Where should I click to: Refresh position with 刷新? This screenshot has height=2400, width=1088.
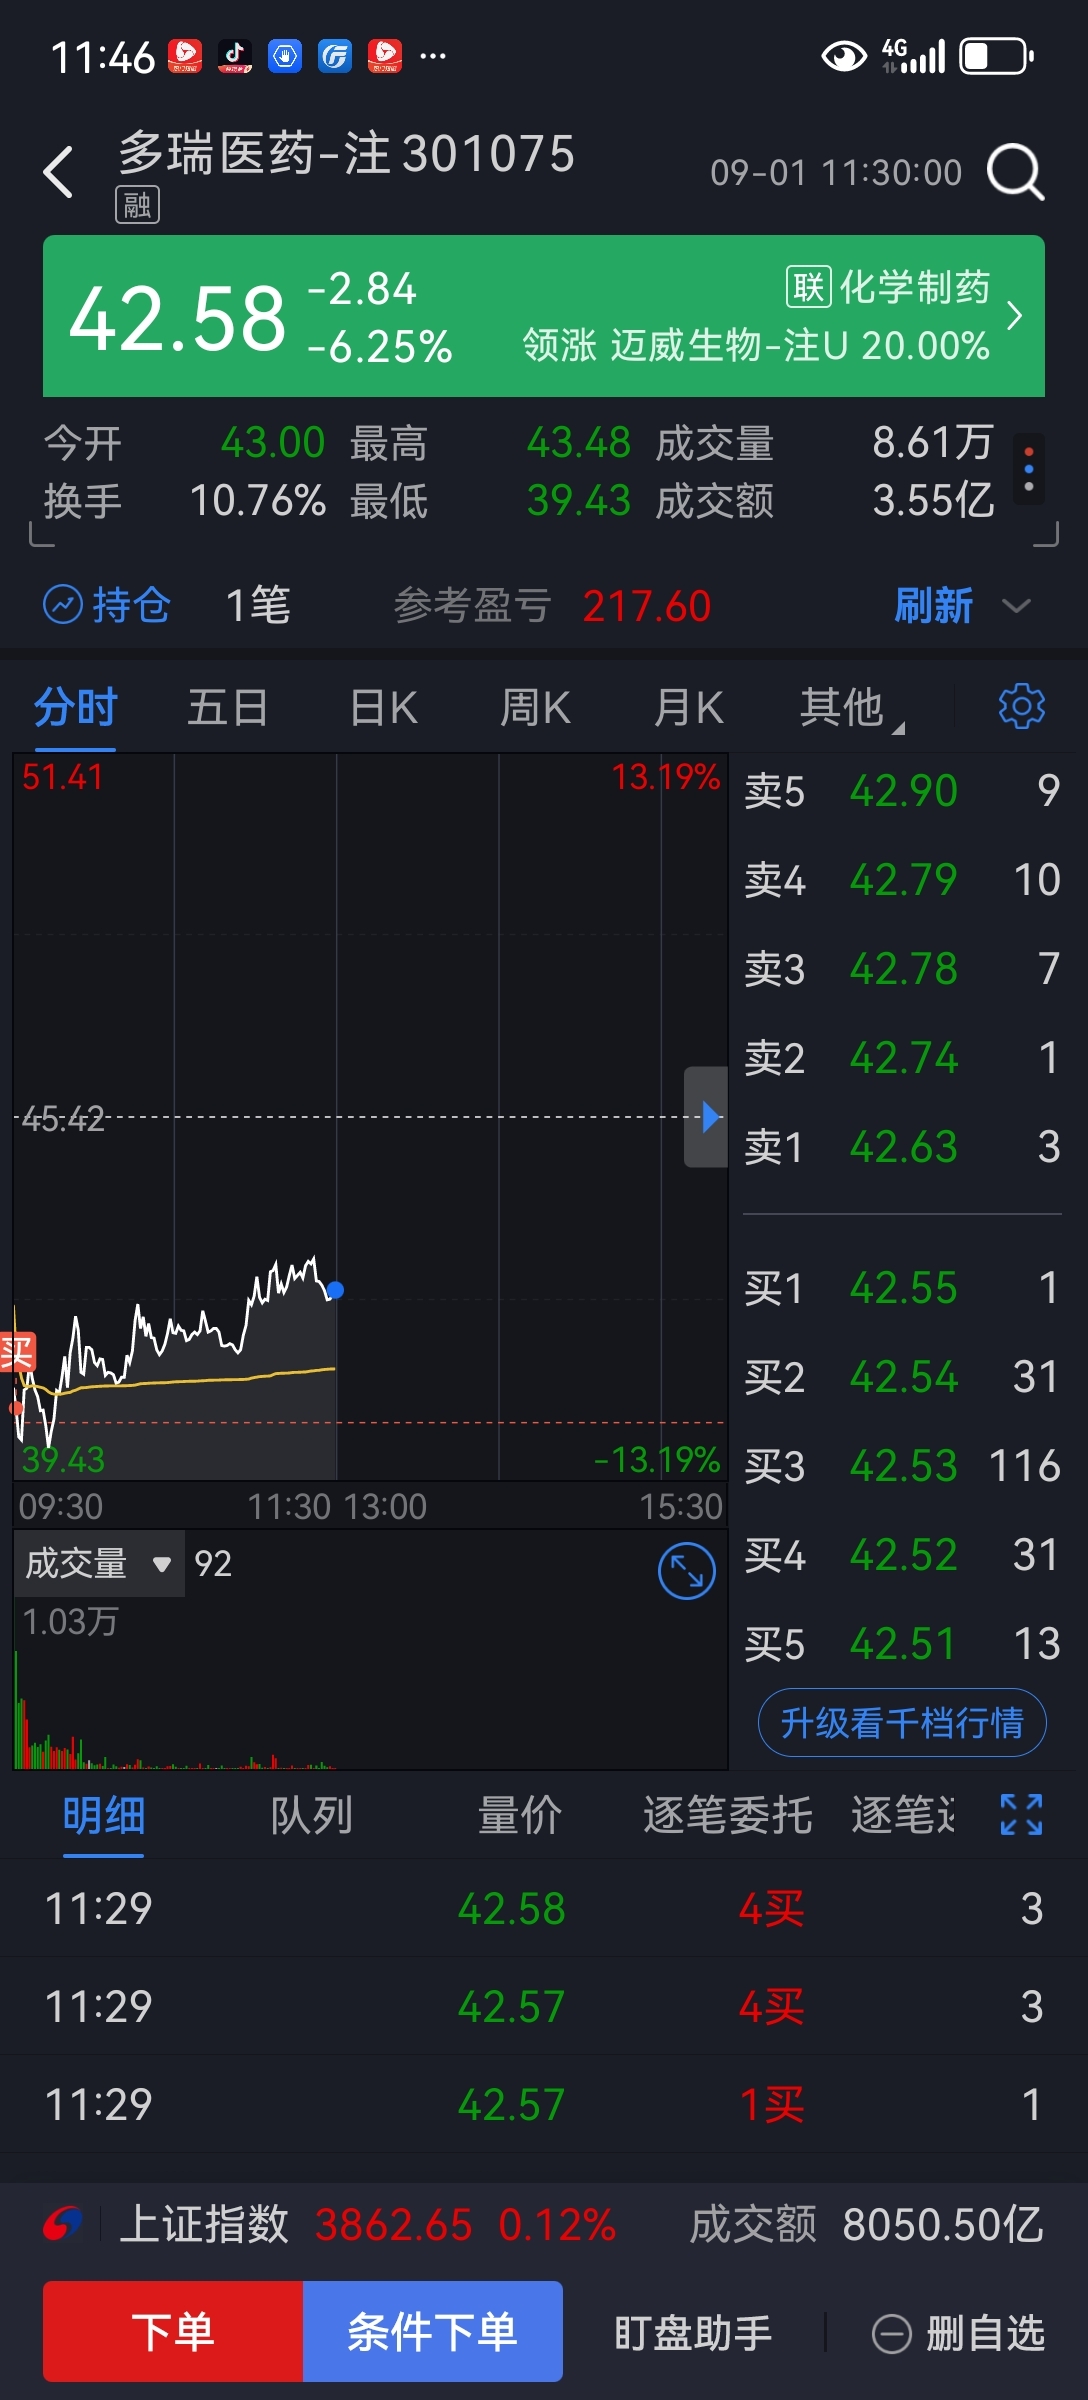(x=933, y=605)
